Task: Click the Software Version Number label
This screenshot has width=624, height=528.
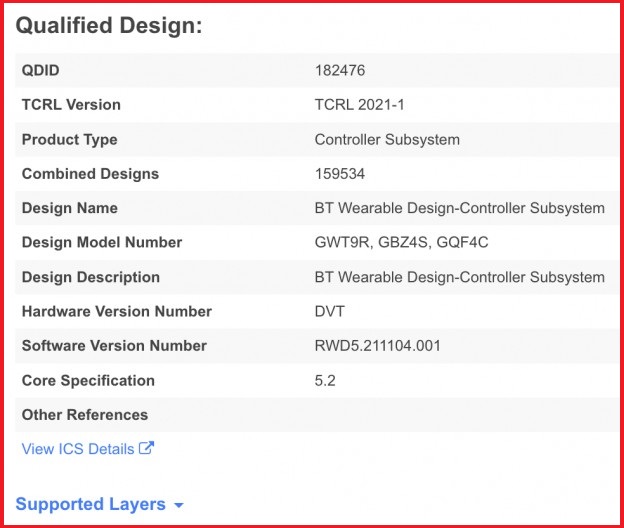Action: coord(114,345)
